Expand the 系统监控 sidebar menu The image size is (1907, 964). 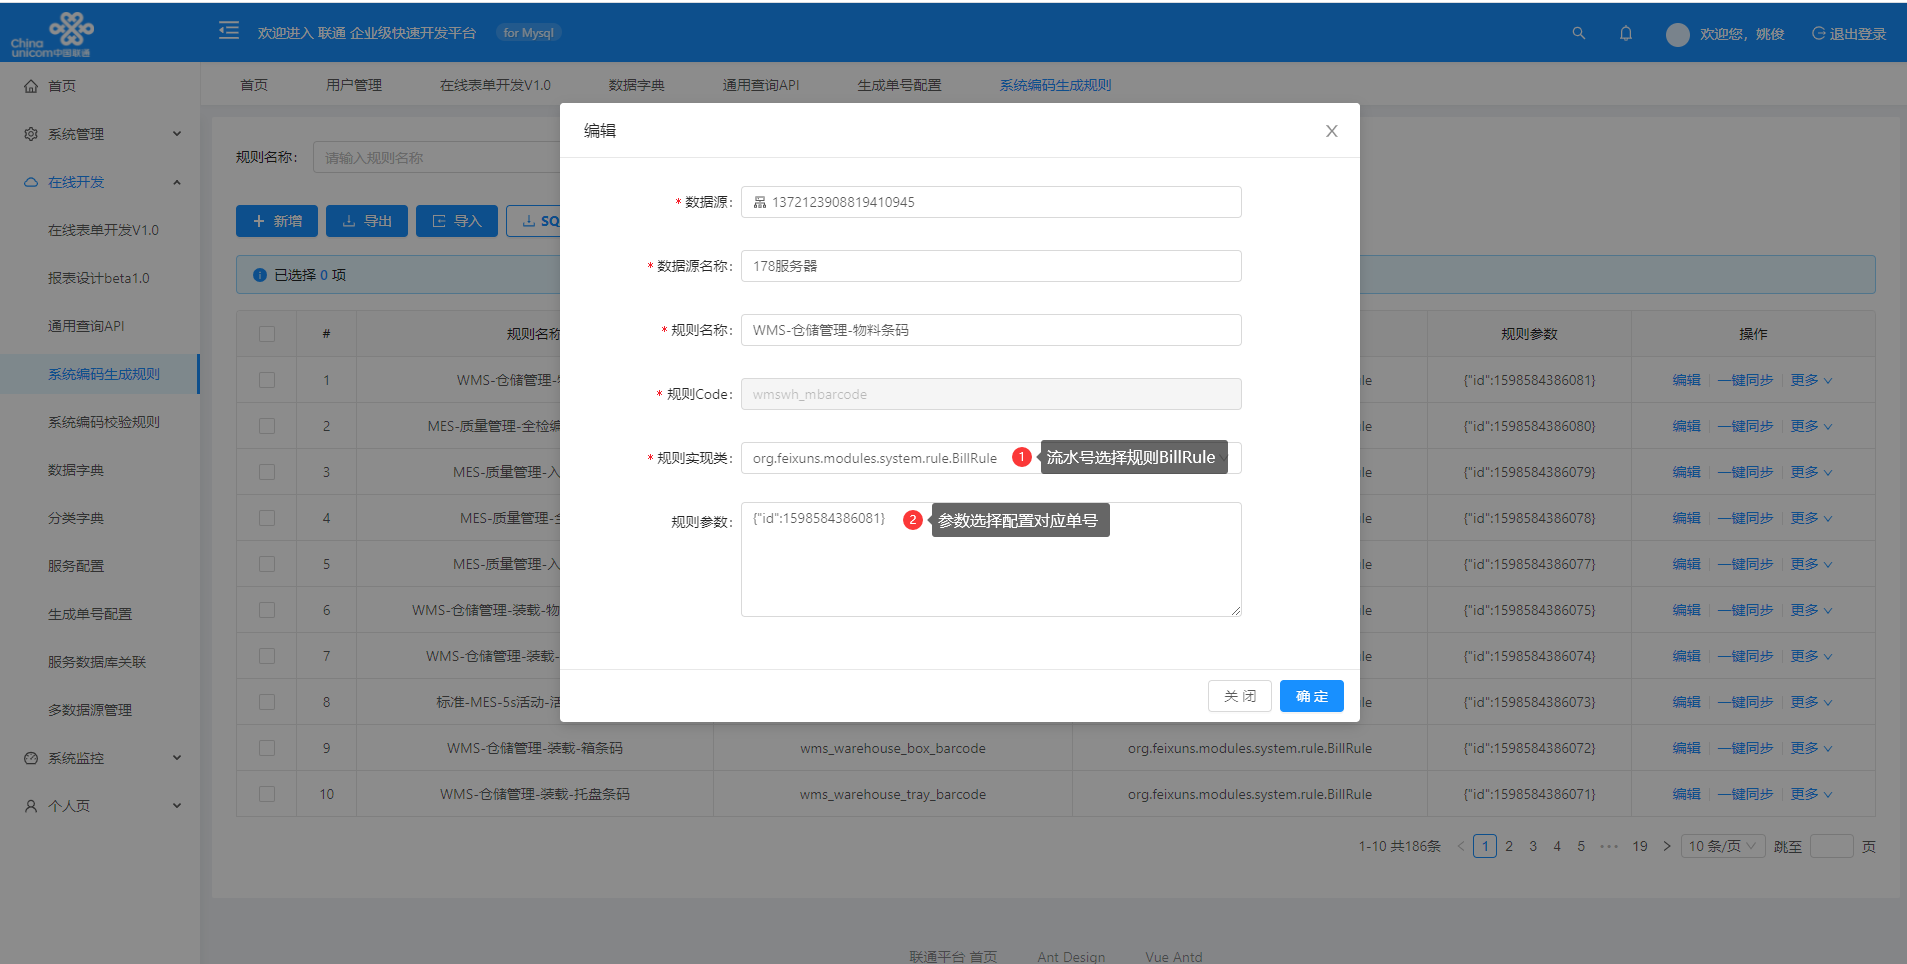(100, 758)
